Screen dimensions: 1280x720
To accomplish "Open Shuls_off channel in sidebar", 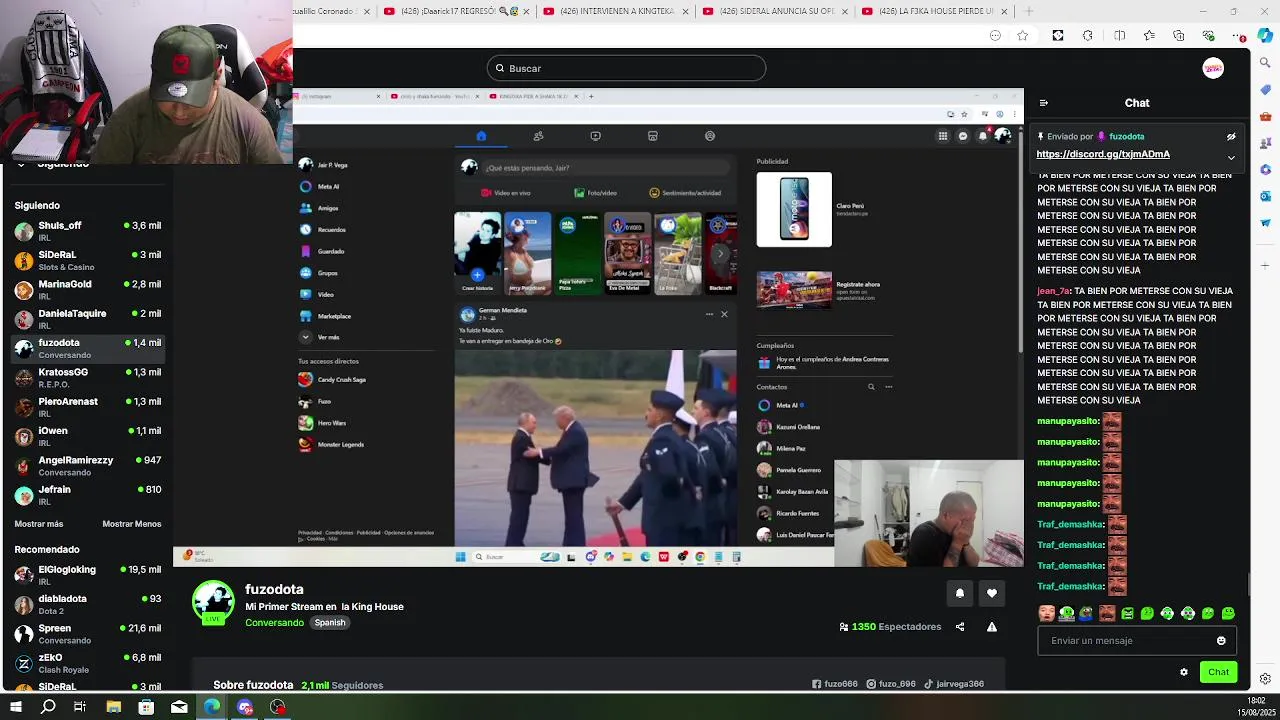I will point(87,231).
